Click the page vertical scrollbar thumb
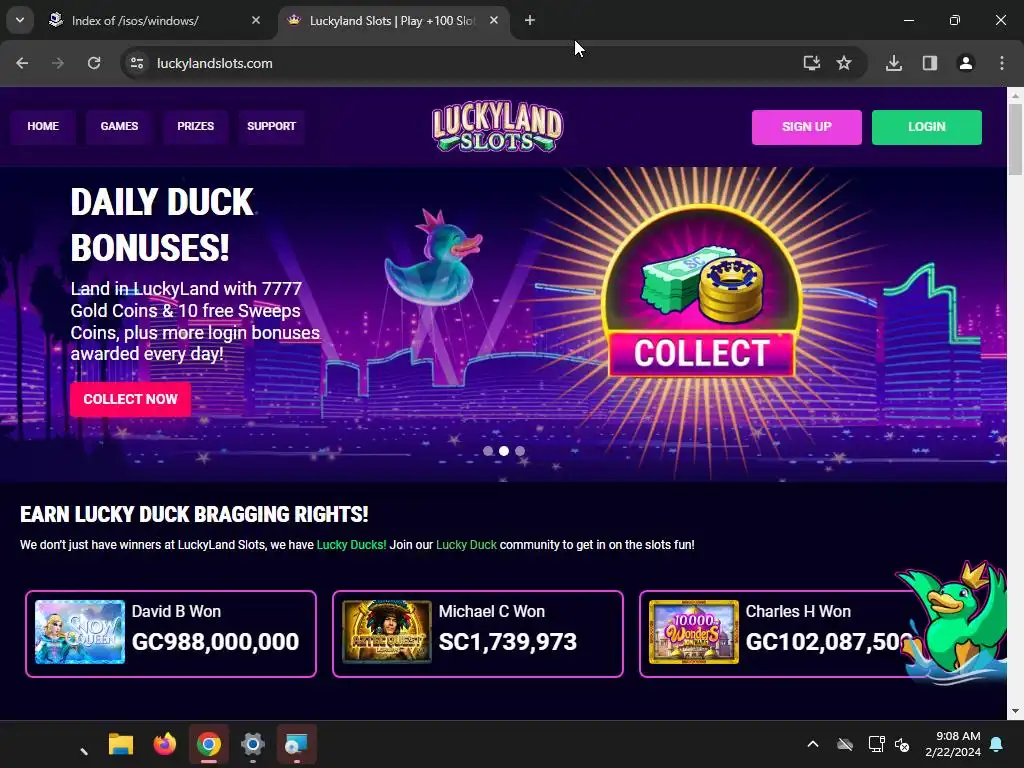 pos(1015,139)
